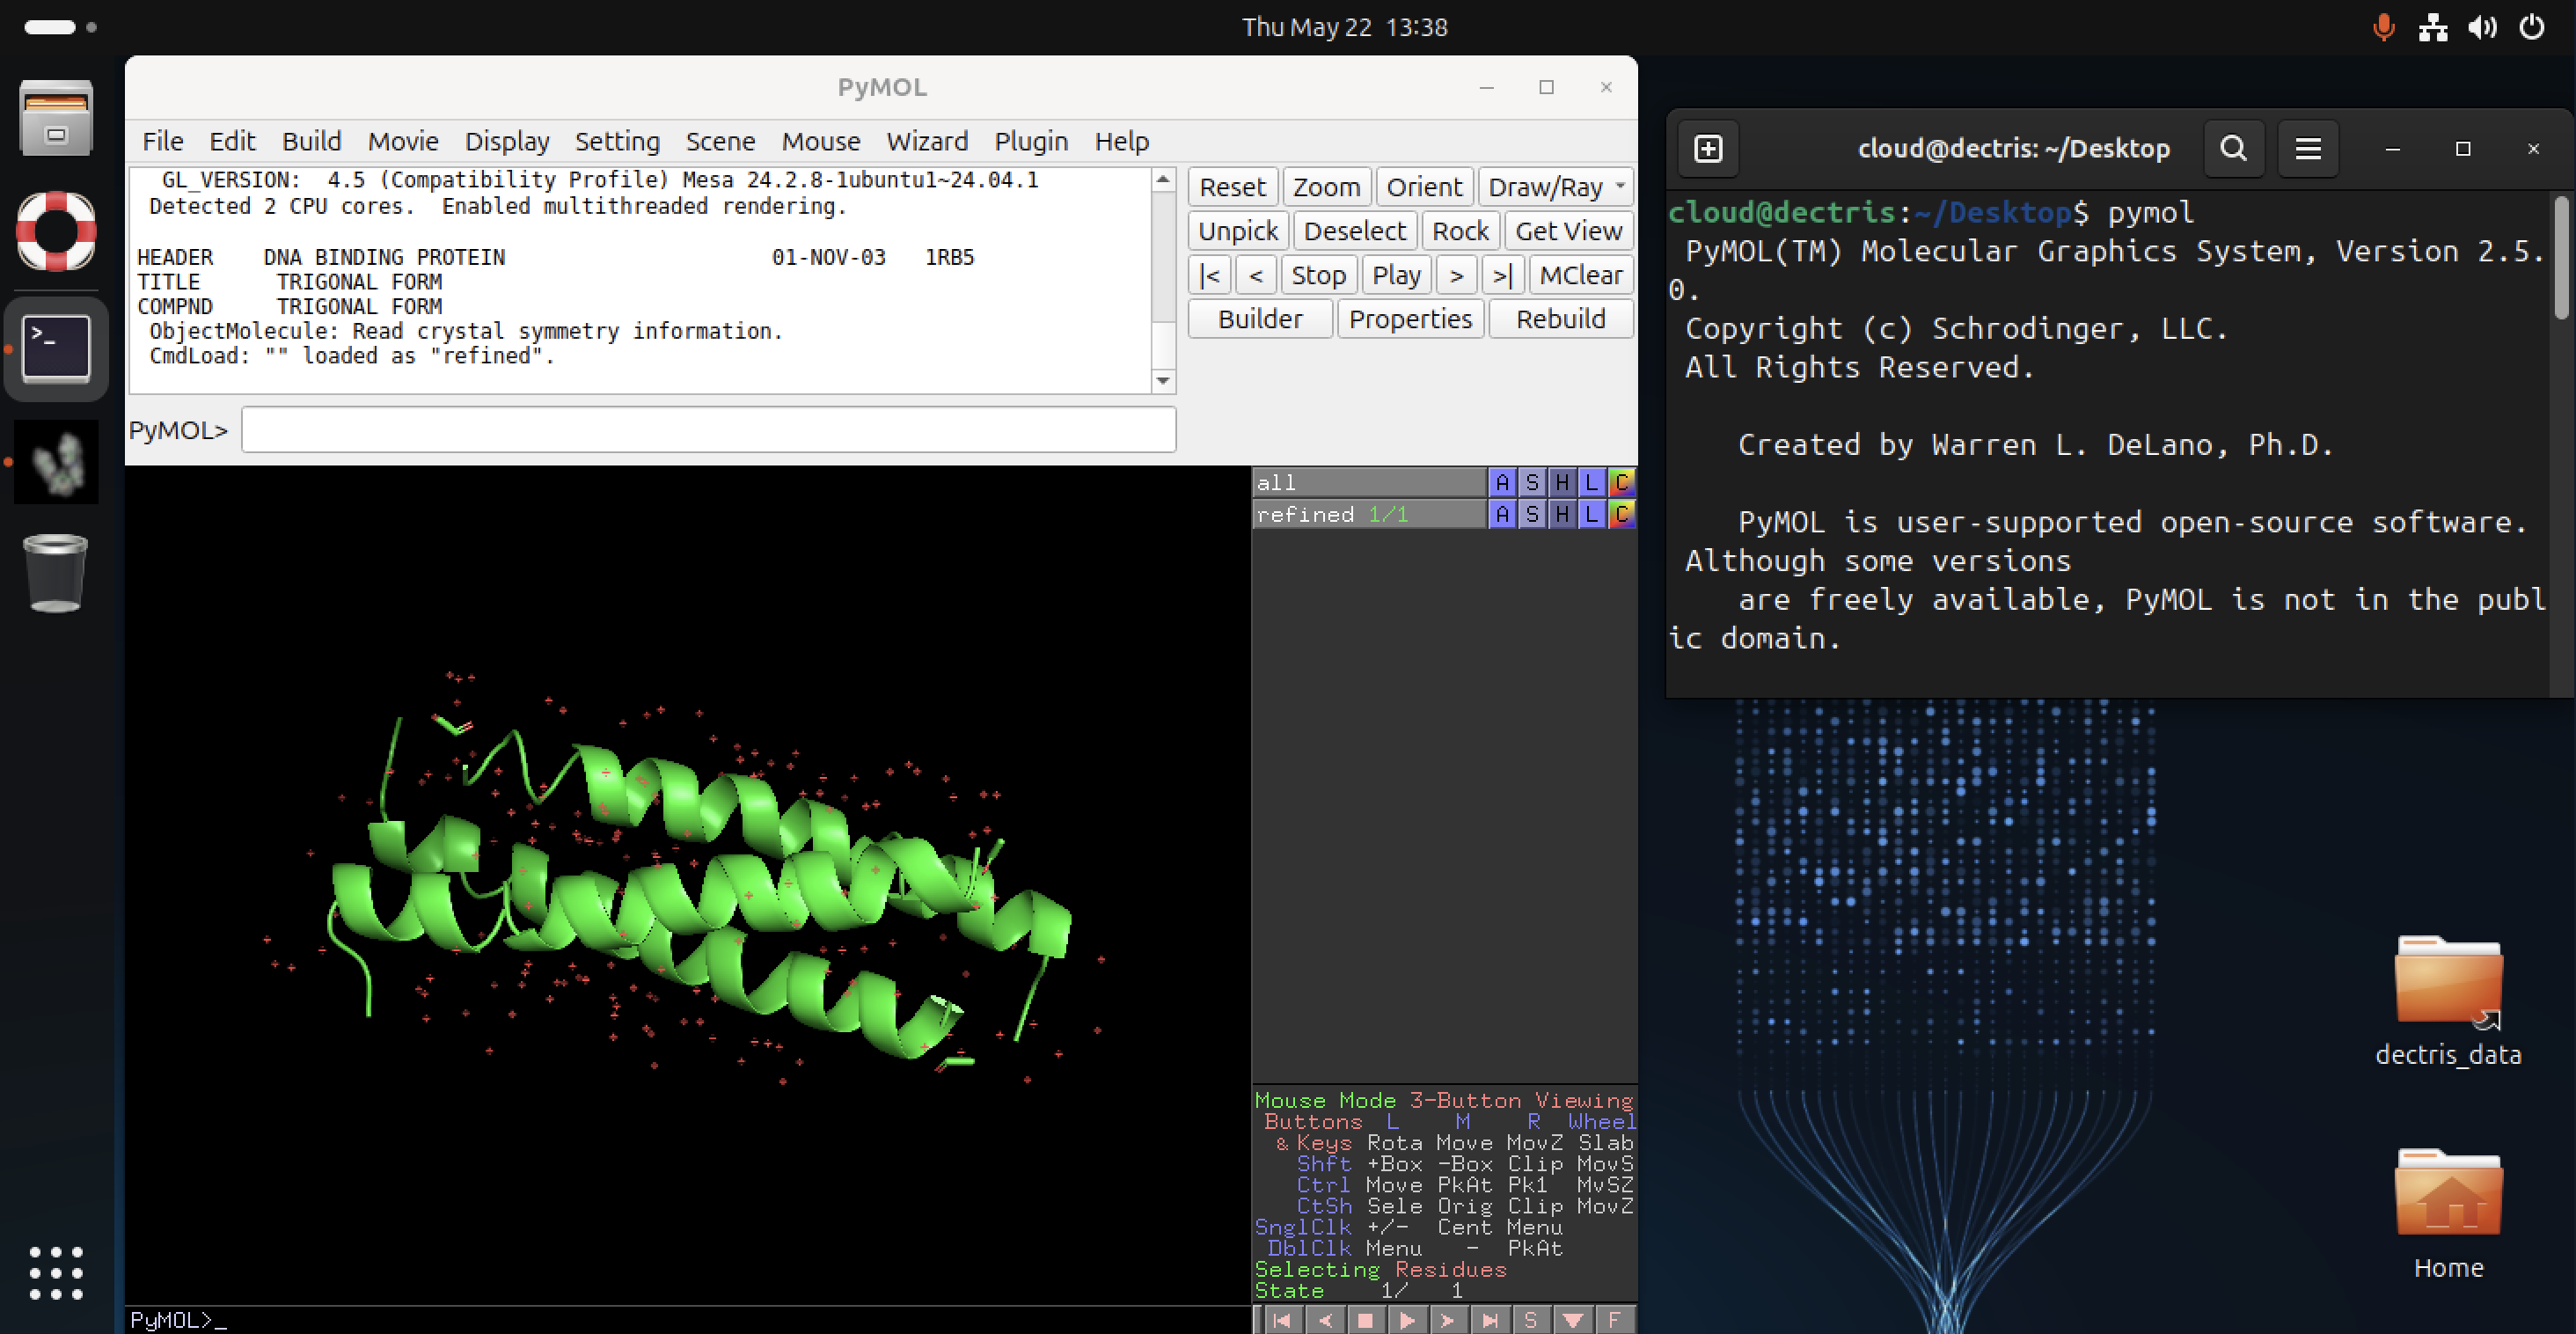The width and height of the screenshot is (2576, 1334).
Task: Click the play triangle in bottom playback bar
Action: pyautogui.click(x=1407, y=1321)
